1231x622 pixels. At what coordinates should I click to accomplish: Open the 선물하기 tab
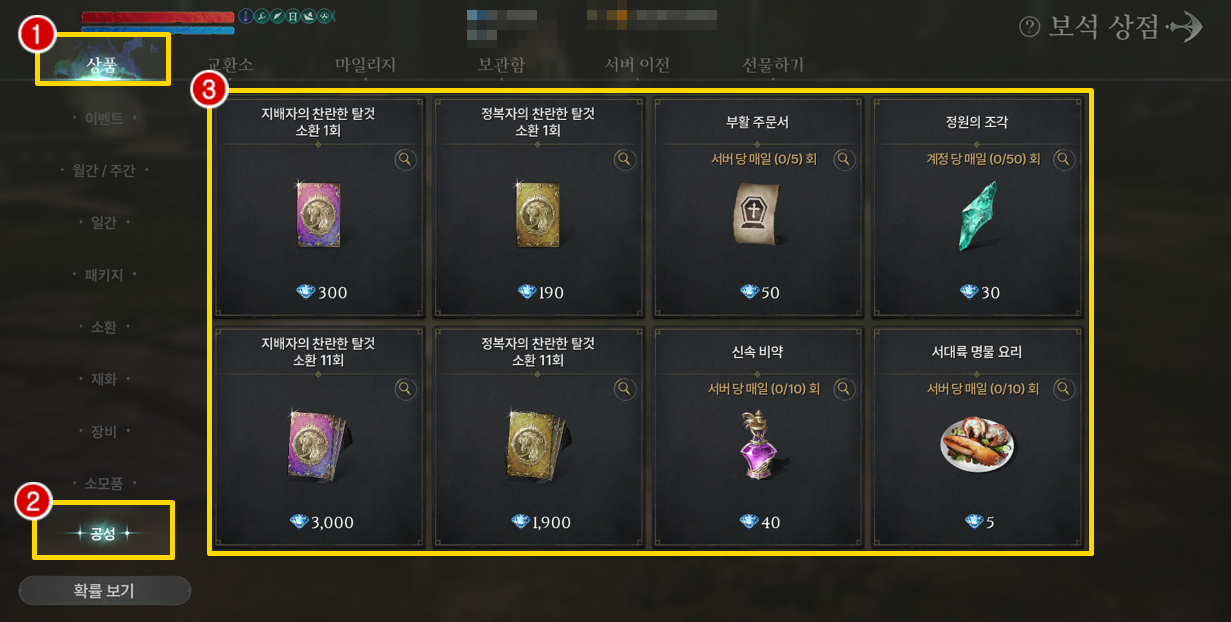(x=773, y=65)
